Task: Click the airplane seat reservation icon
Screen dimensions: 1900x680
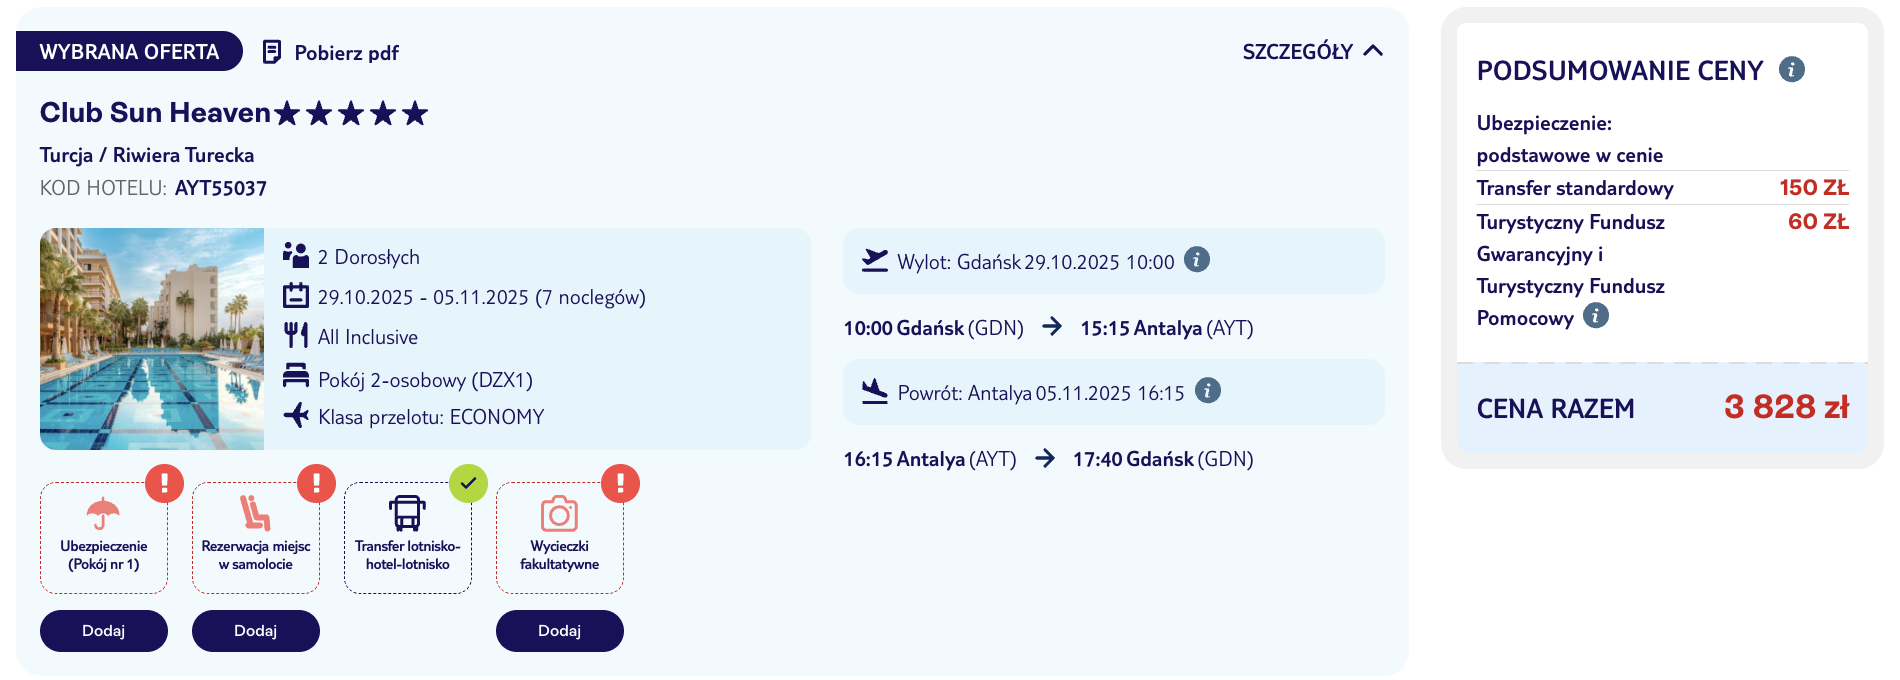Action: [255, 513]
